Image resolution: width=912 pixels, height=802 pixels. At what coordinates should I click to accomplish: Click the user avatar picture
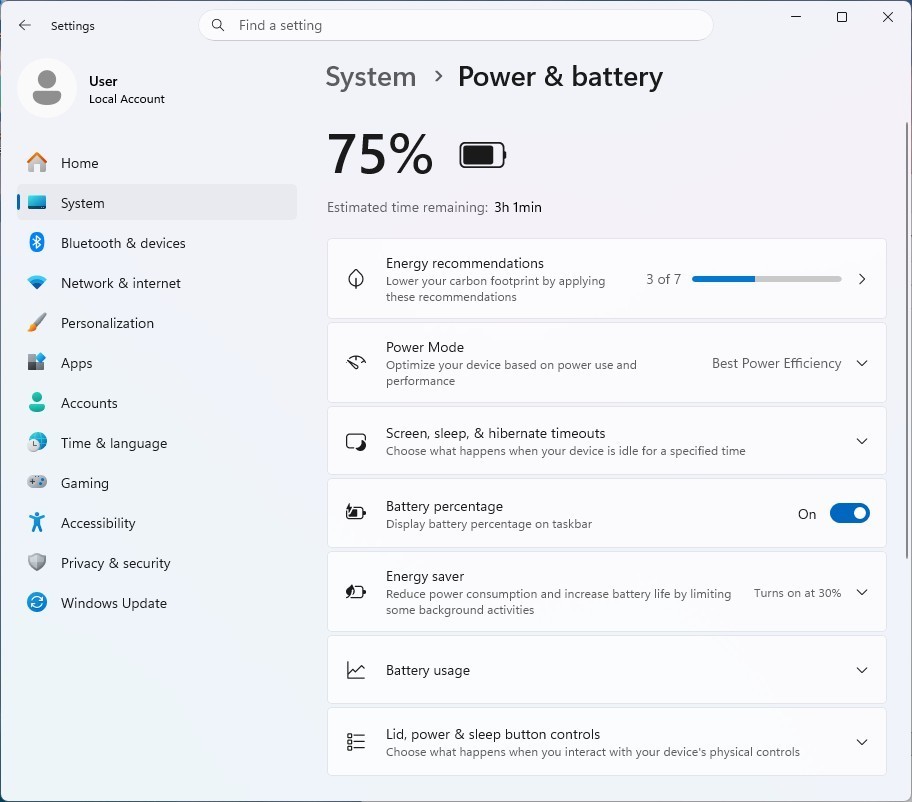click(47, 88)
